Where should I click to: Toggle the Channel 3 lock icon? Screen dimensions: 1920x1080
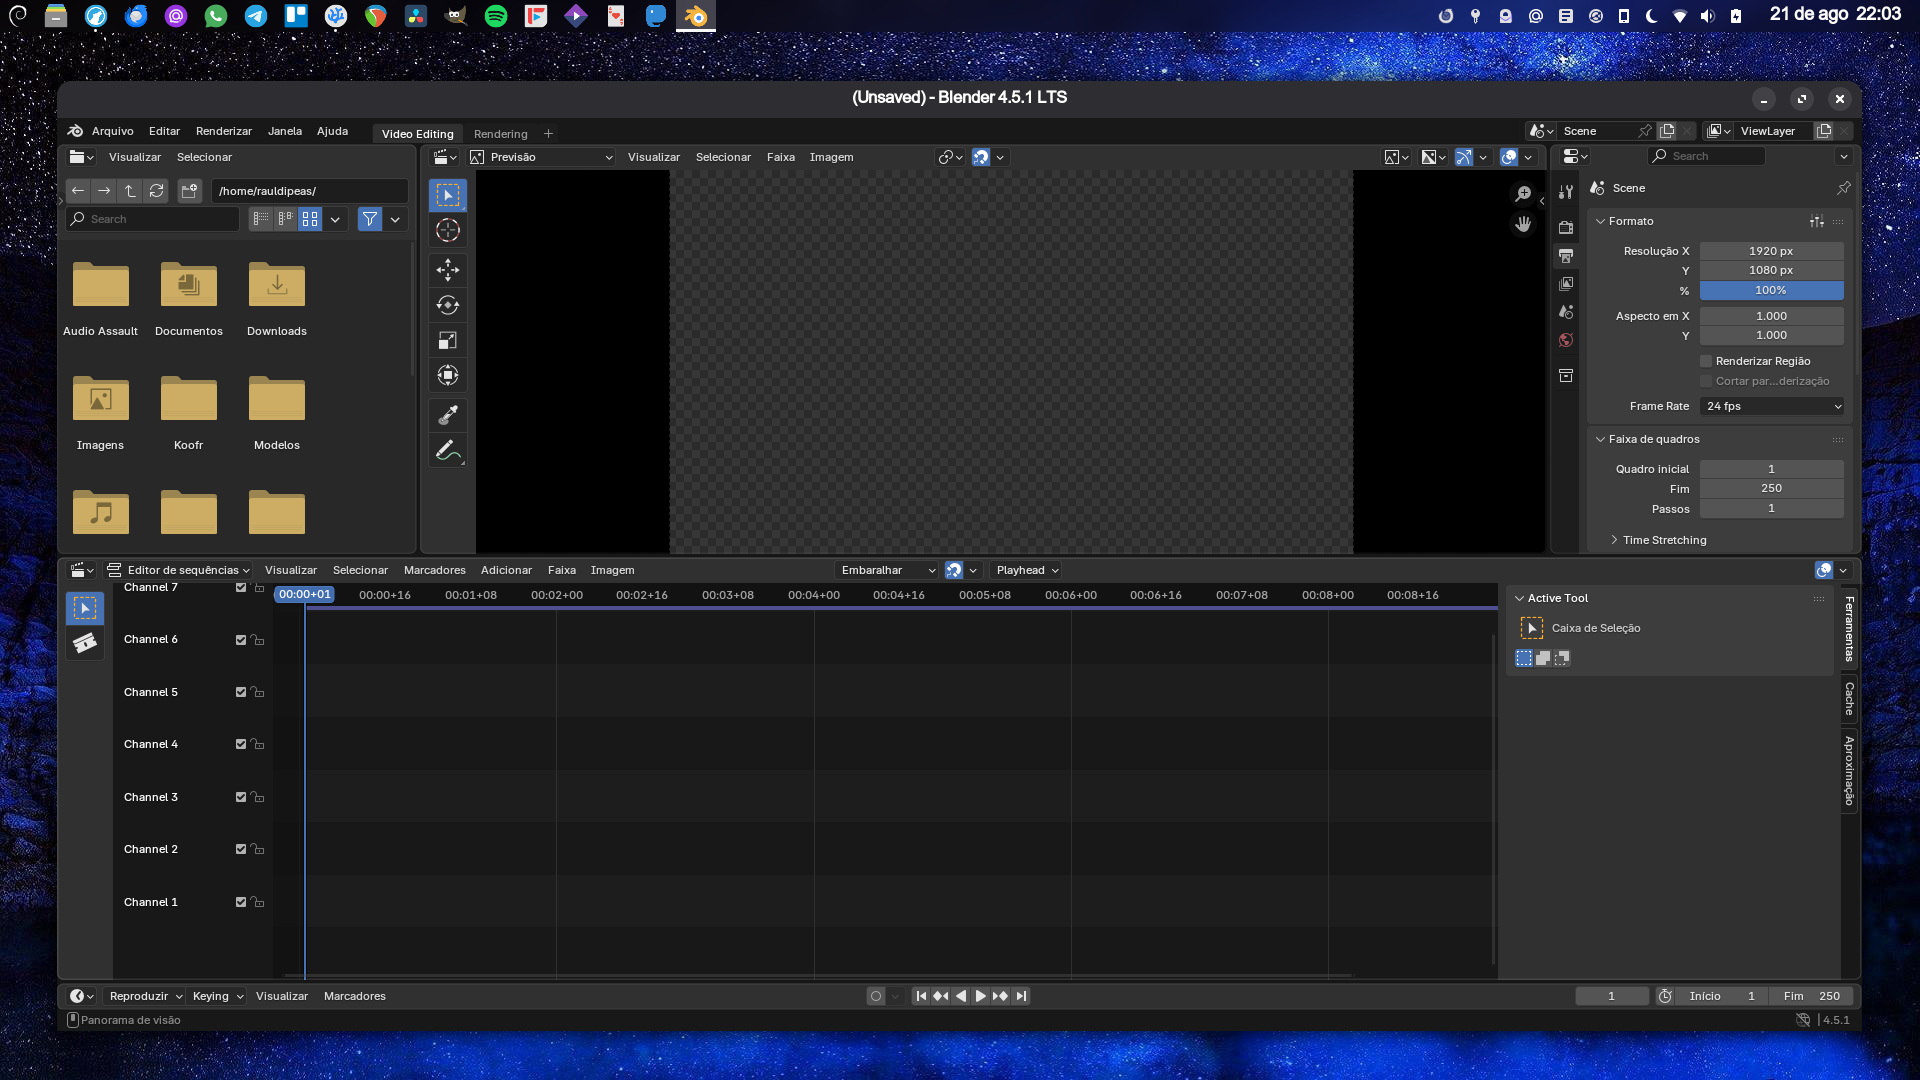click(258, 797)
